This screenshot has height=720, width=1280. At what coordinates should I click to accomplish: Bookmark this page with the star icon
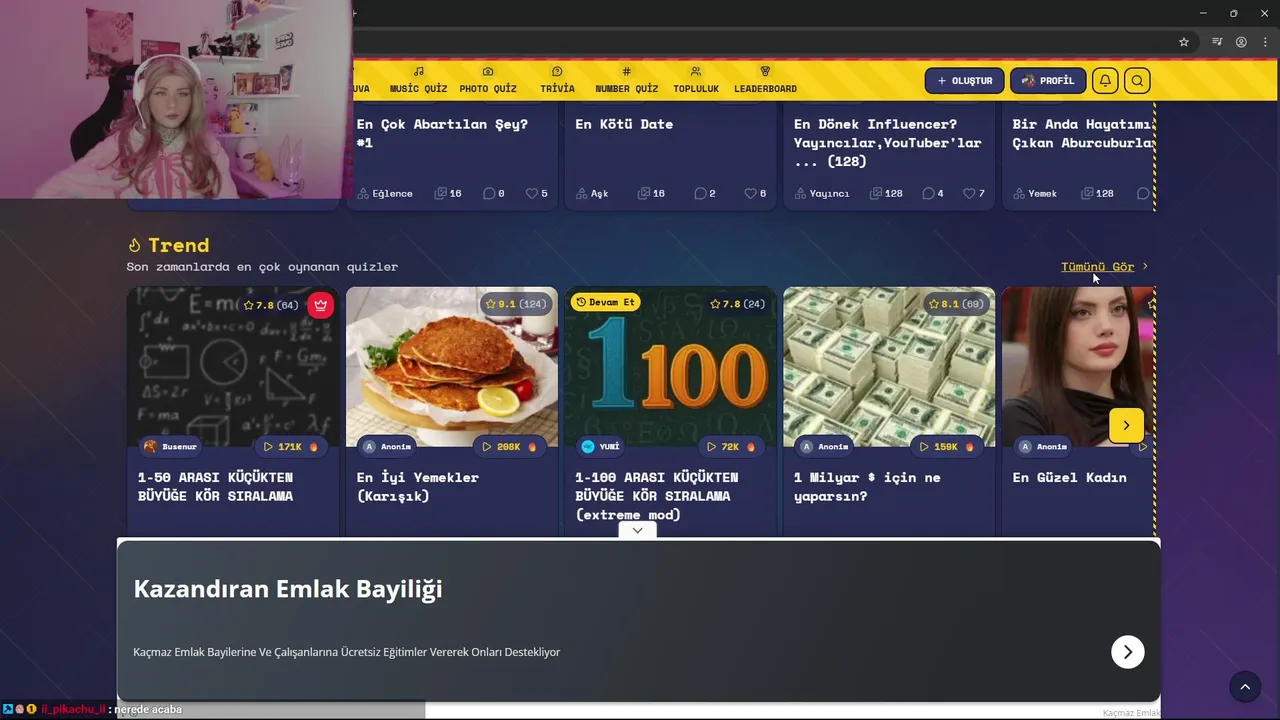pos(1184,42)
